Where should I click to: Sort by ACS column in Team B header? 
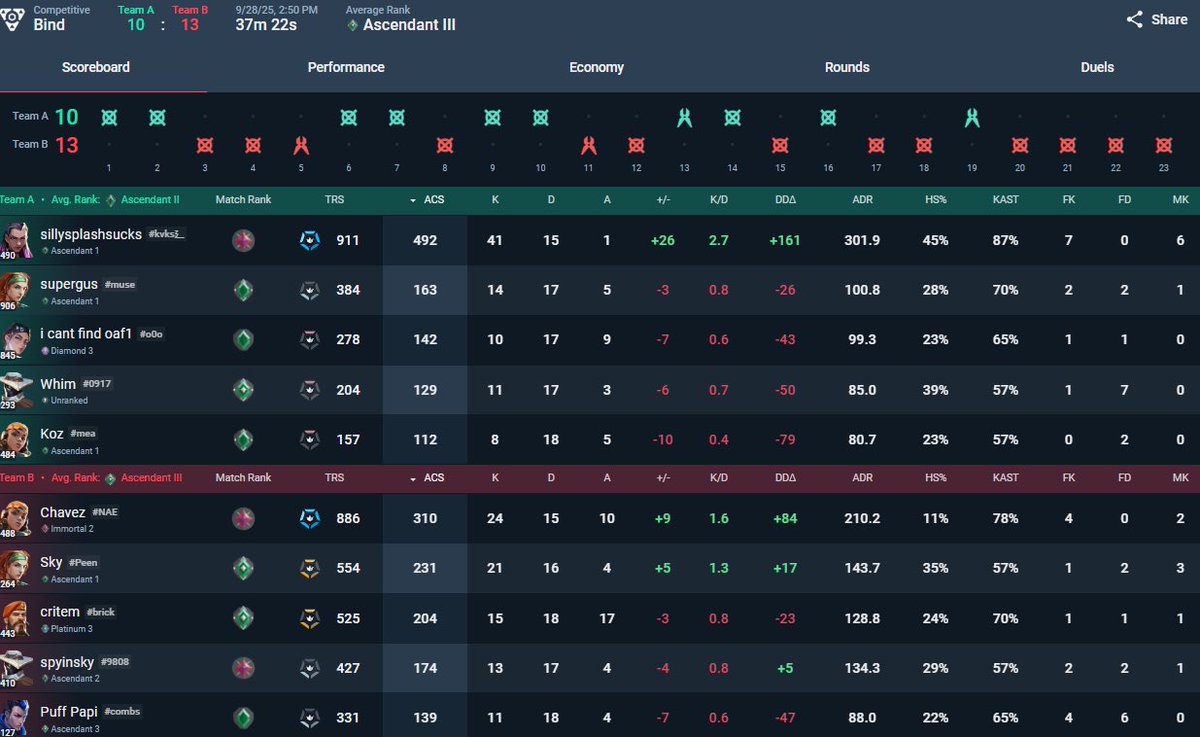pyautogui.click(x=427, y=478)
